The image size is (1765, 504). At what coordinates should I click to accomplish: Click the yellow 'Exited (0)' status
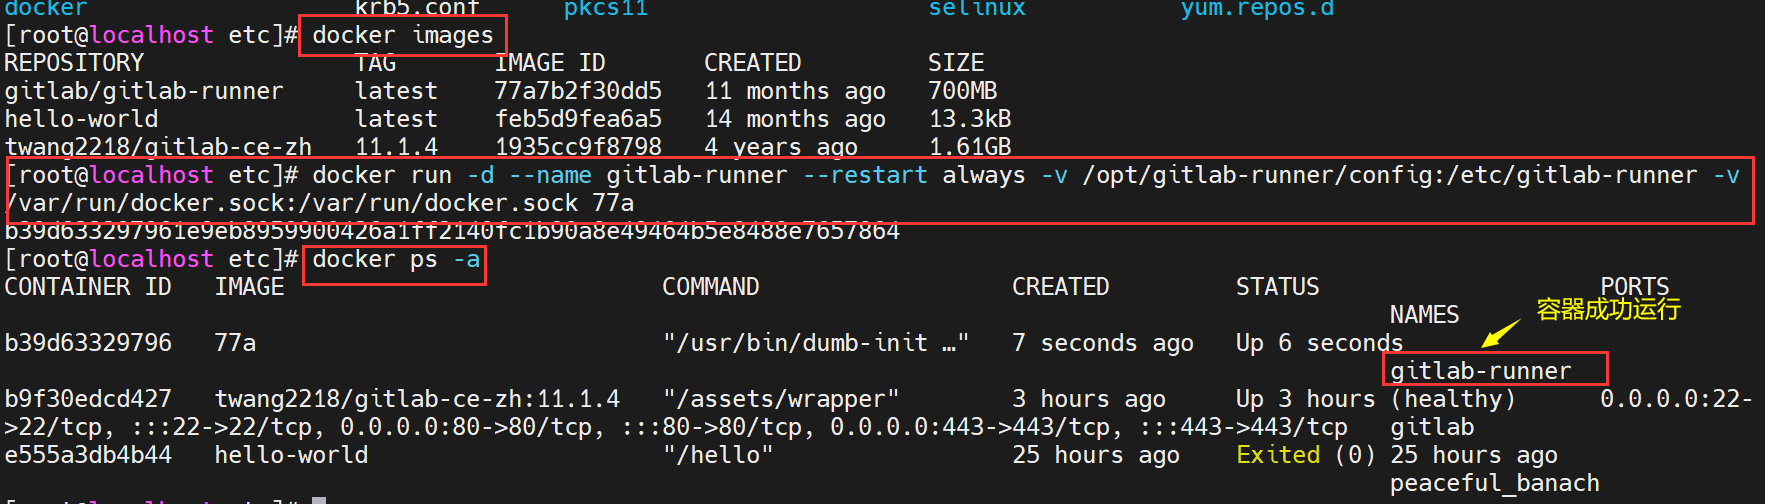click(1306, 455)
